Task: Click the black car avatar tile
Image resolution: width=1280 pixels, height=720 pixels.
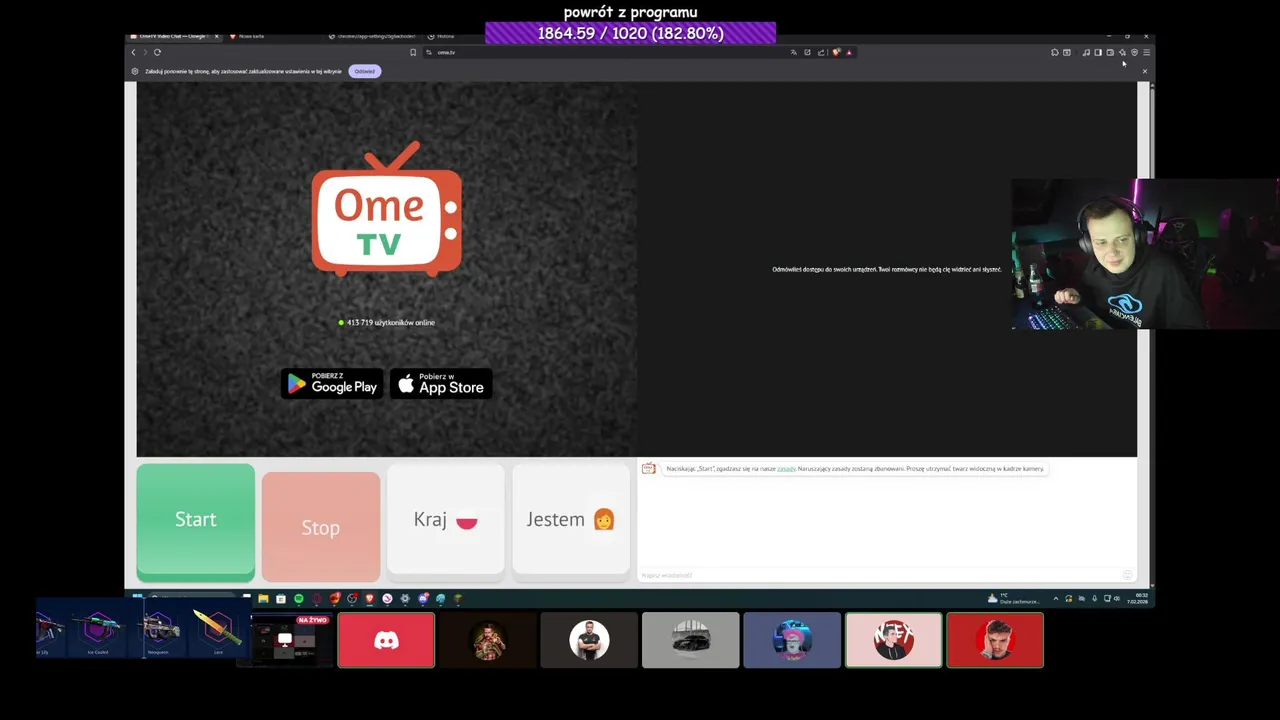Action: click(x=691, y=640)
